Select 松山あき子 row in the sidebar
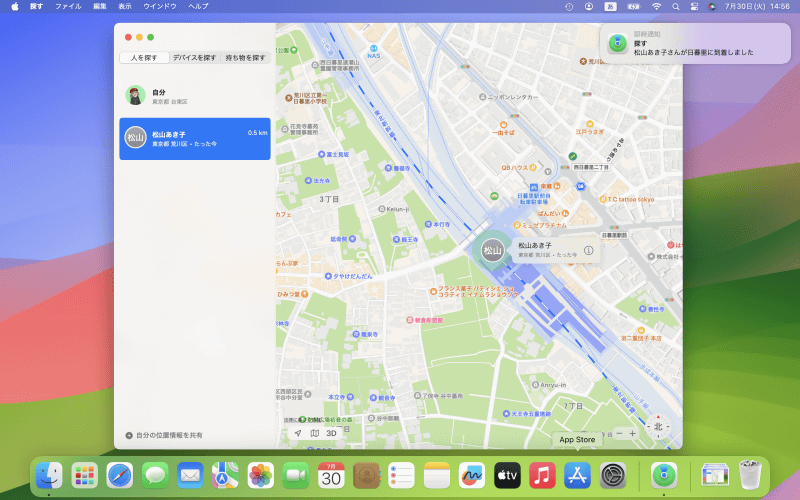 pos(195,139)
